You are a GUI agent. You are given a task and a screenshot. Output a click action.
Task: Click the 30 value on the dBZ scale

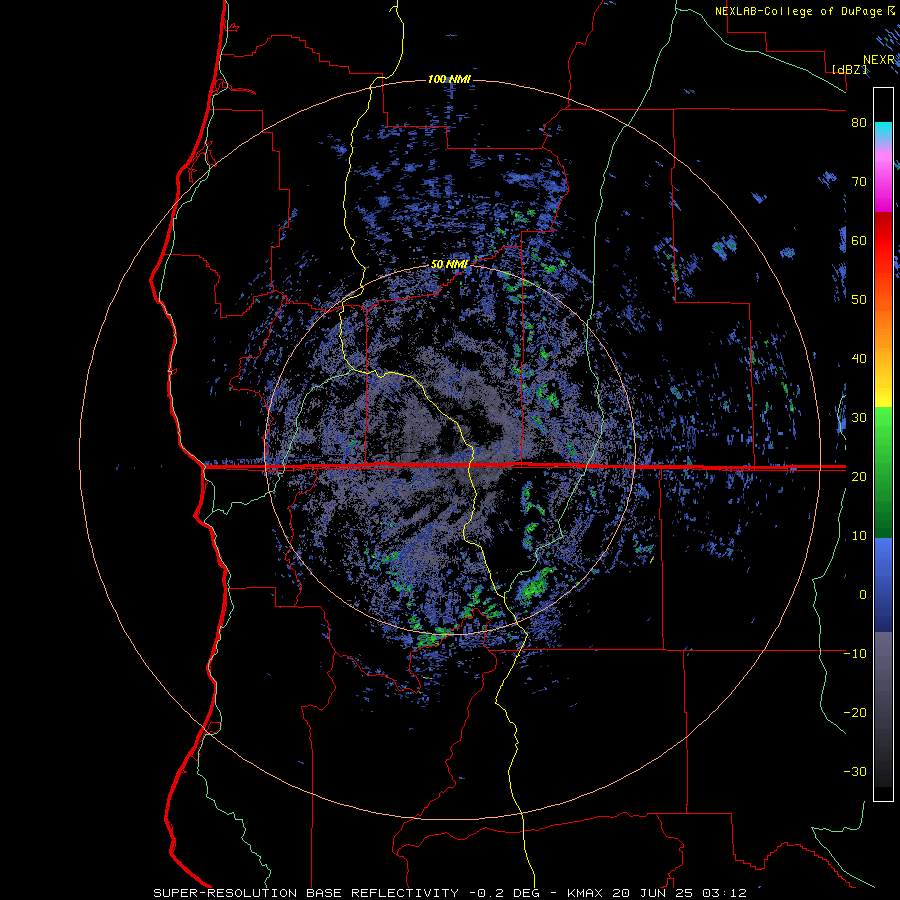coord(859,418)
